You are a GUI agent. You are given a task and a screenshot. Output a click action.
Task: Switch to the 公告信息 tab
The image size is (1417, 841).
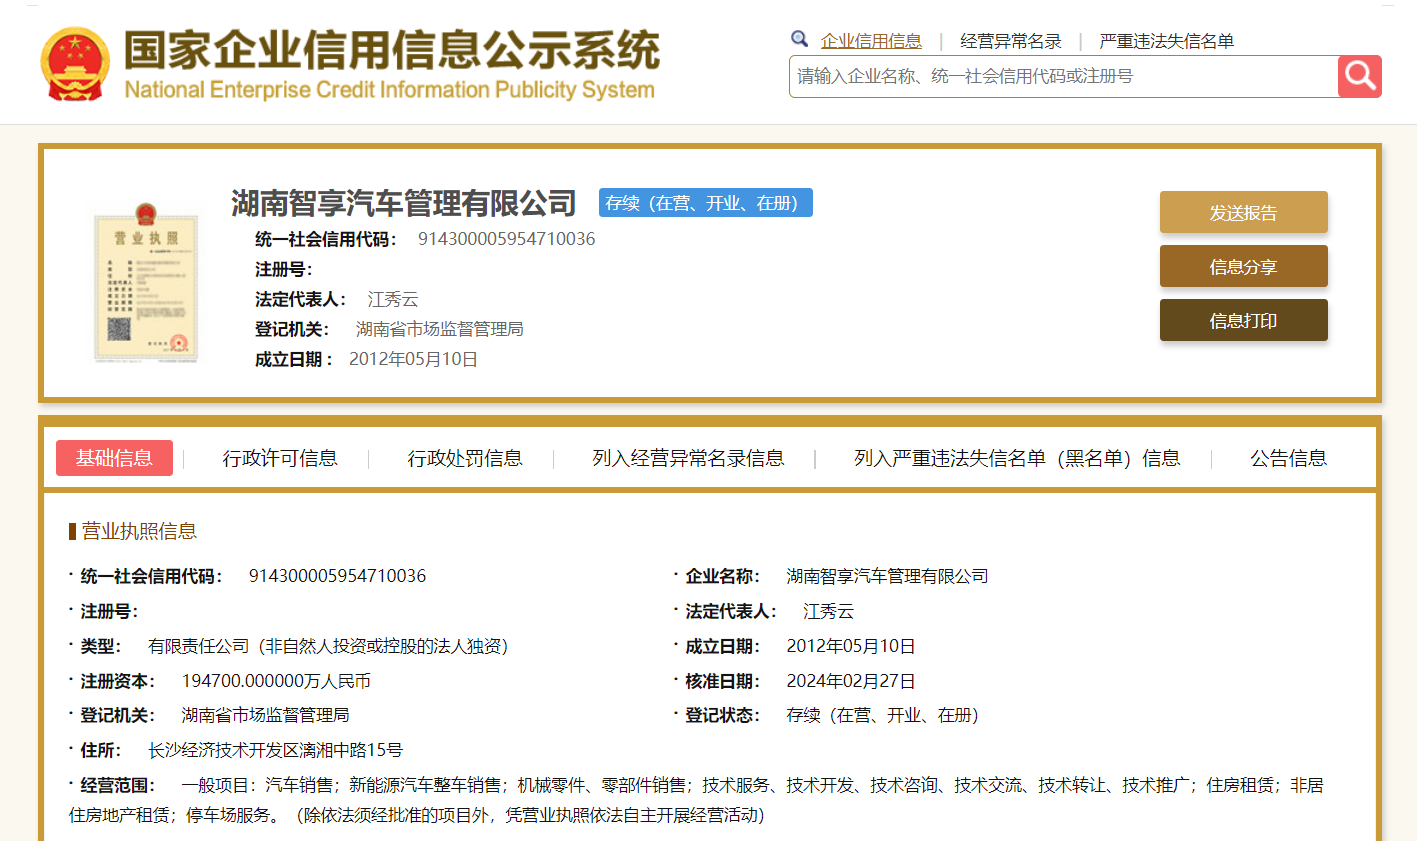click(x=1289, y=458)
